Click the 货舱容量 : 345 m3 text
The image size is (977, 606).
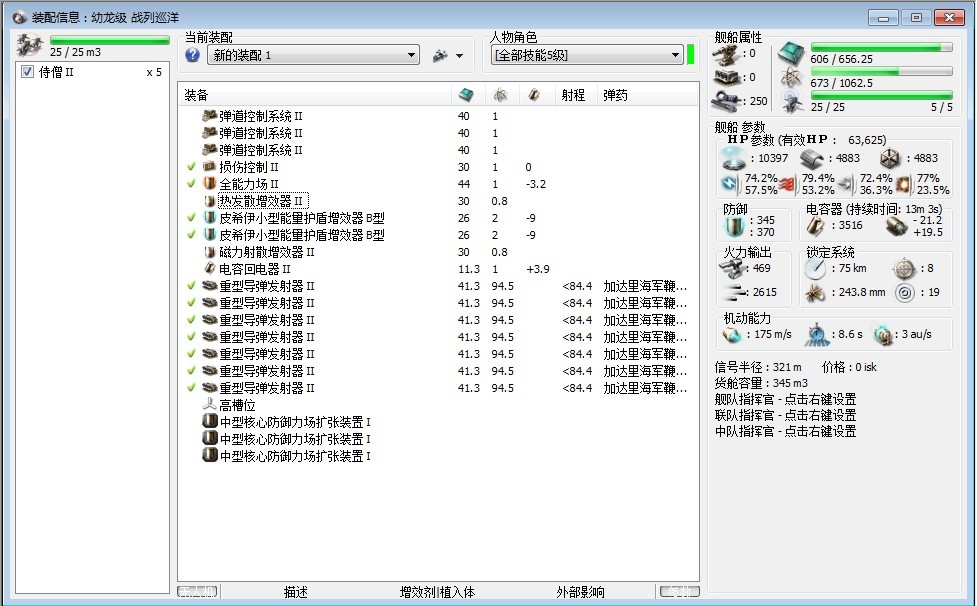[x=761, y=383]
